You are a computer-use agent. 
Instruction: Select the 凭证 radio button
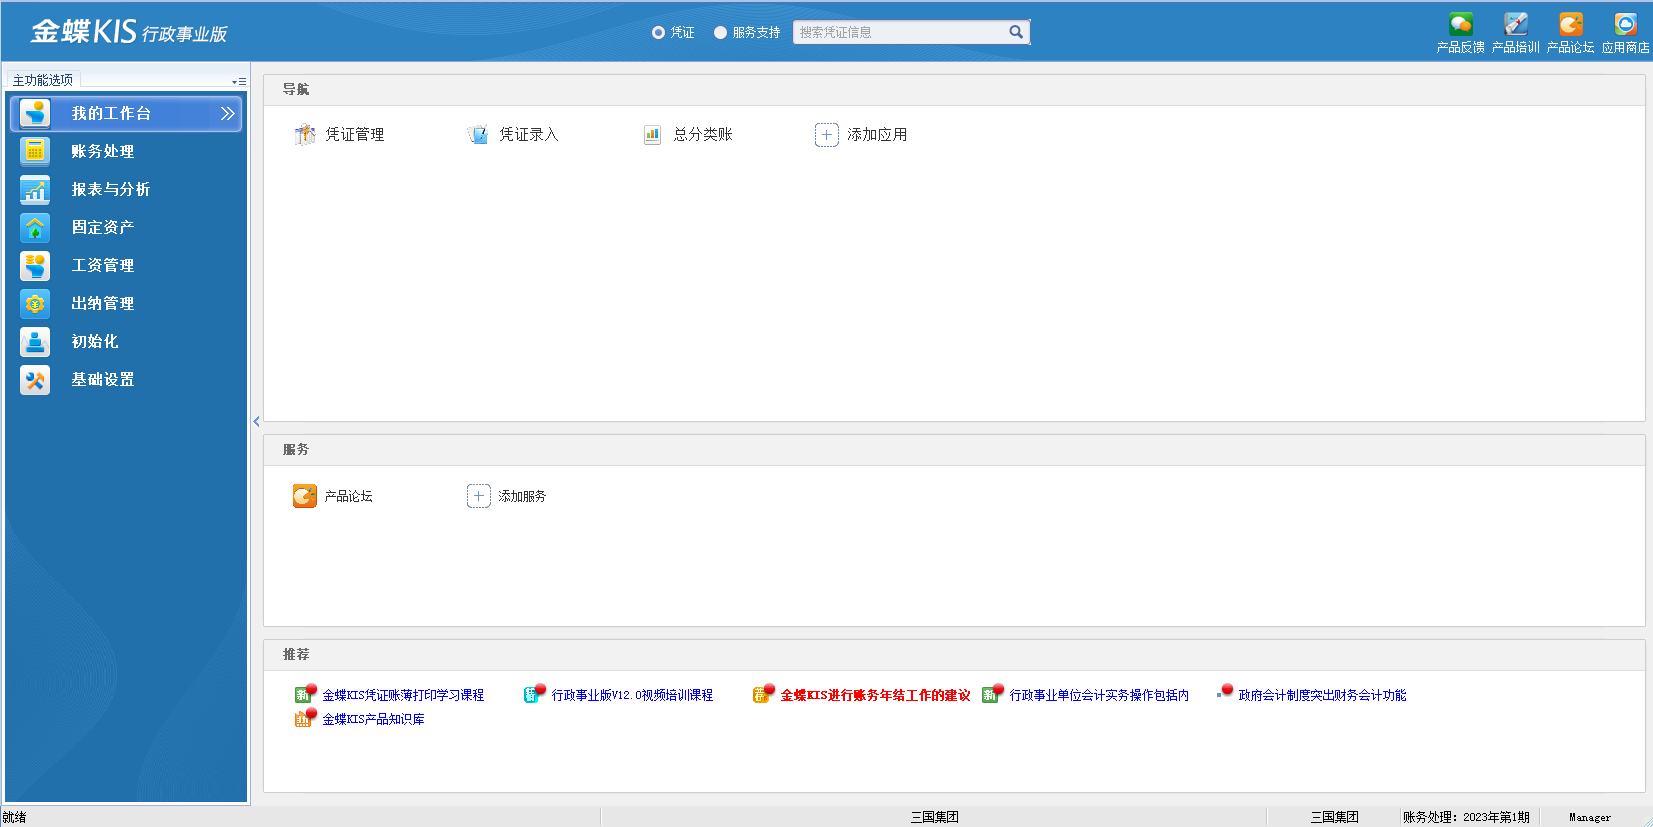coord(658,32)
